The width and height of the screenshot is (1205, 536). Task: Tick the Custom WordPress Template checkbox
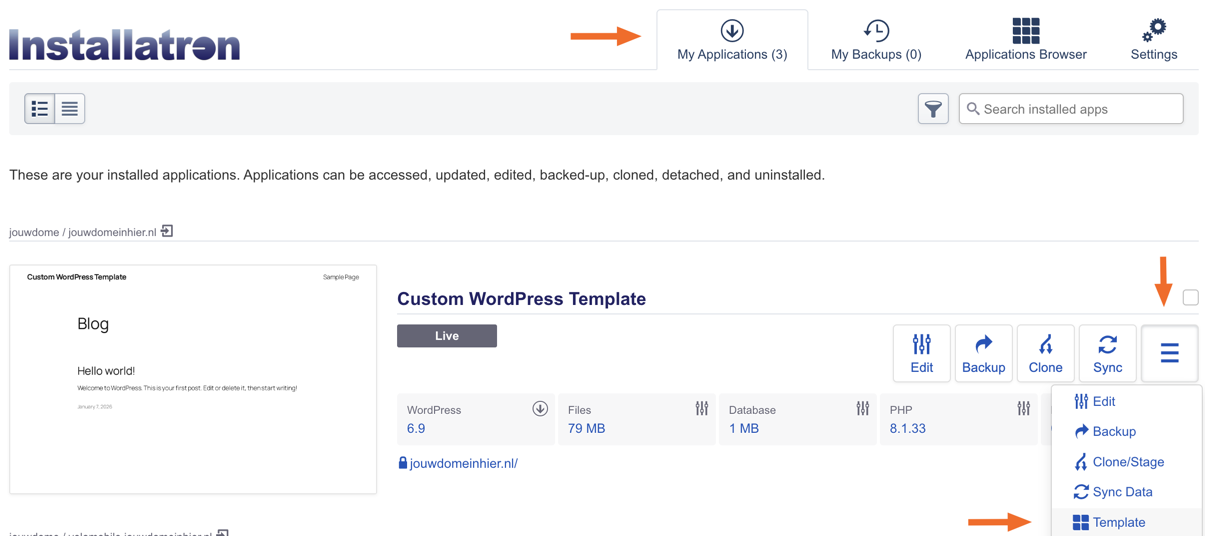pyautogui.click(x=1190, y=297)
